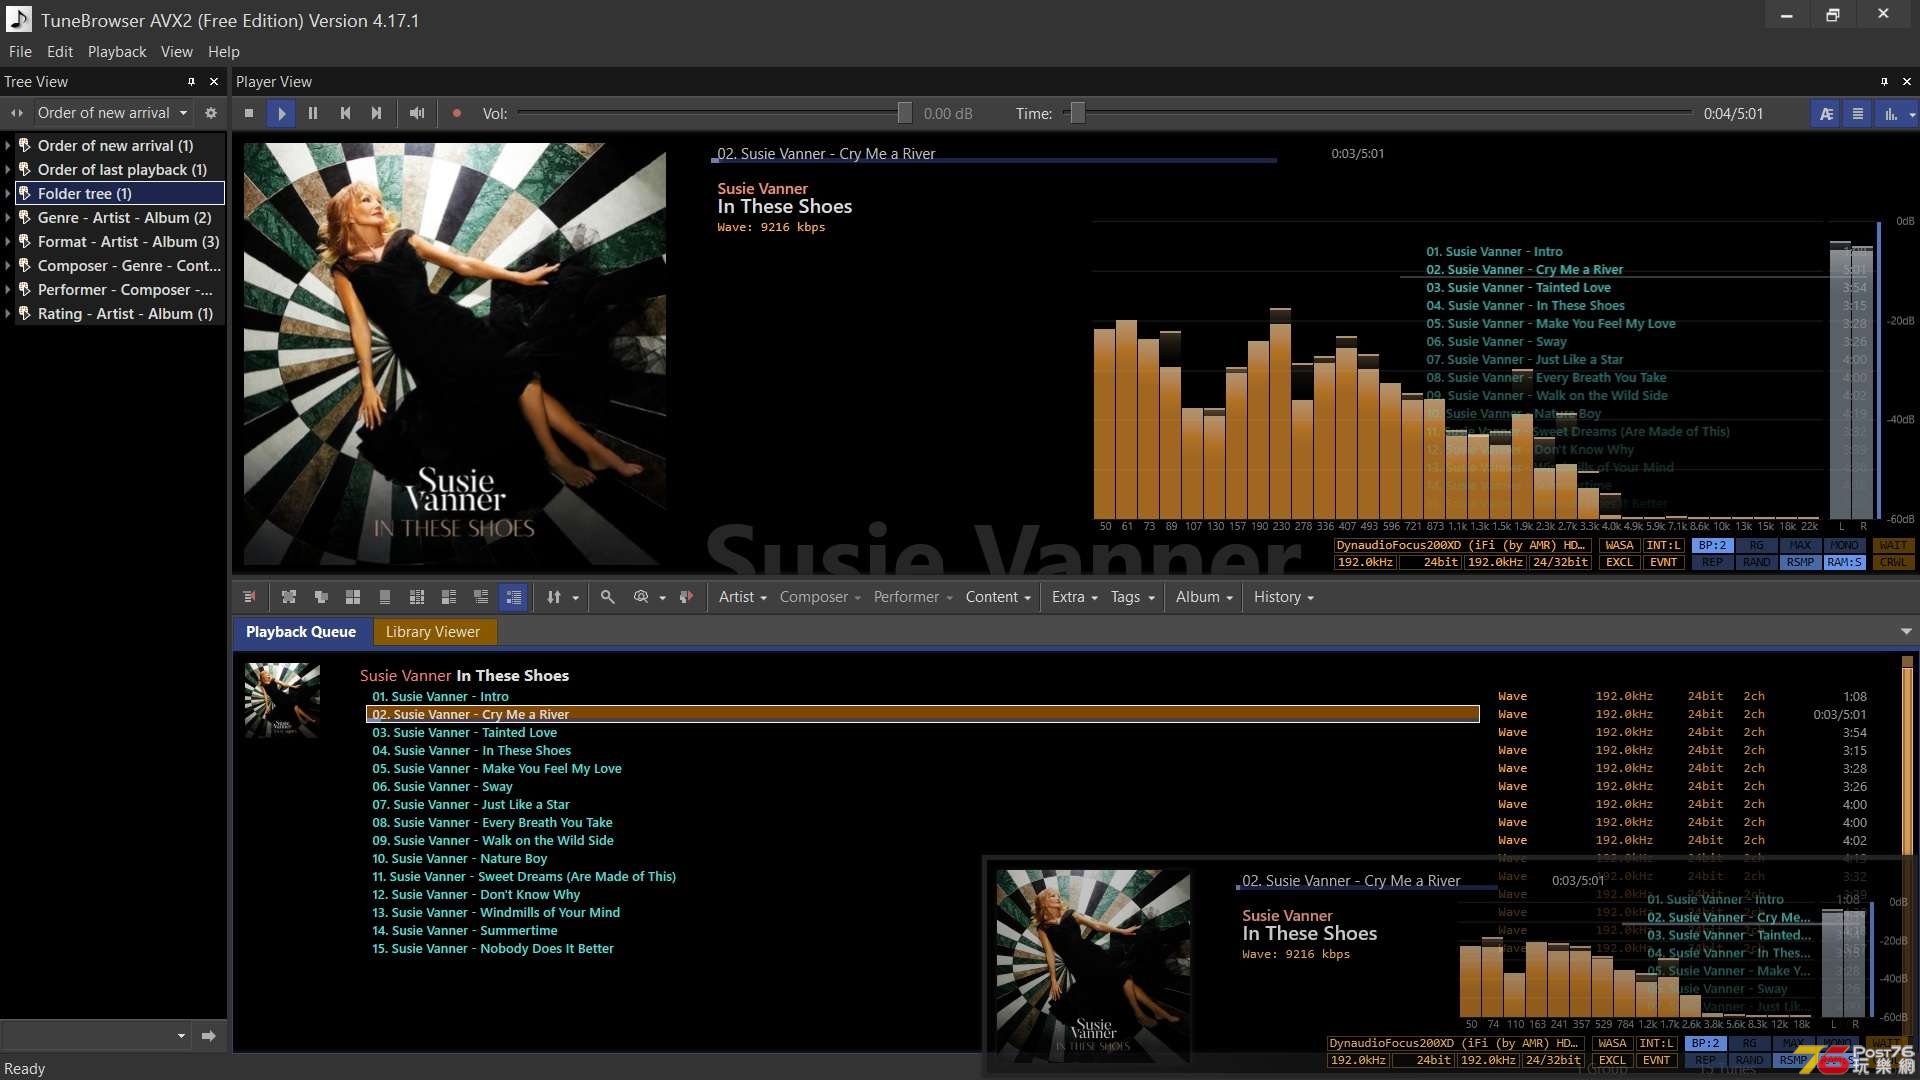The height and width of the screenshot is (1080, 1920).
Task: Open the Playback menu
Action: tap(117, 51)
